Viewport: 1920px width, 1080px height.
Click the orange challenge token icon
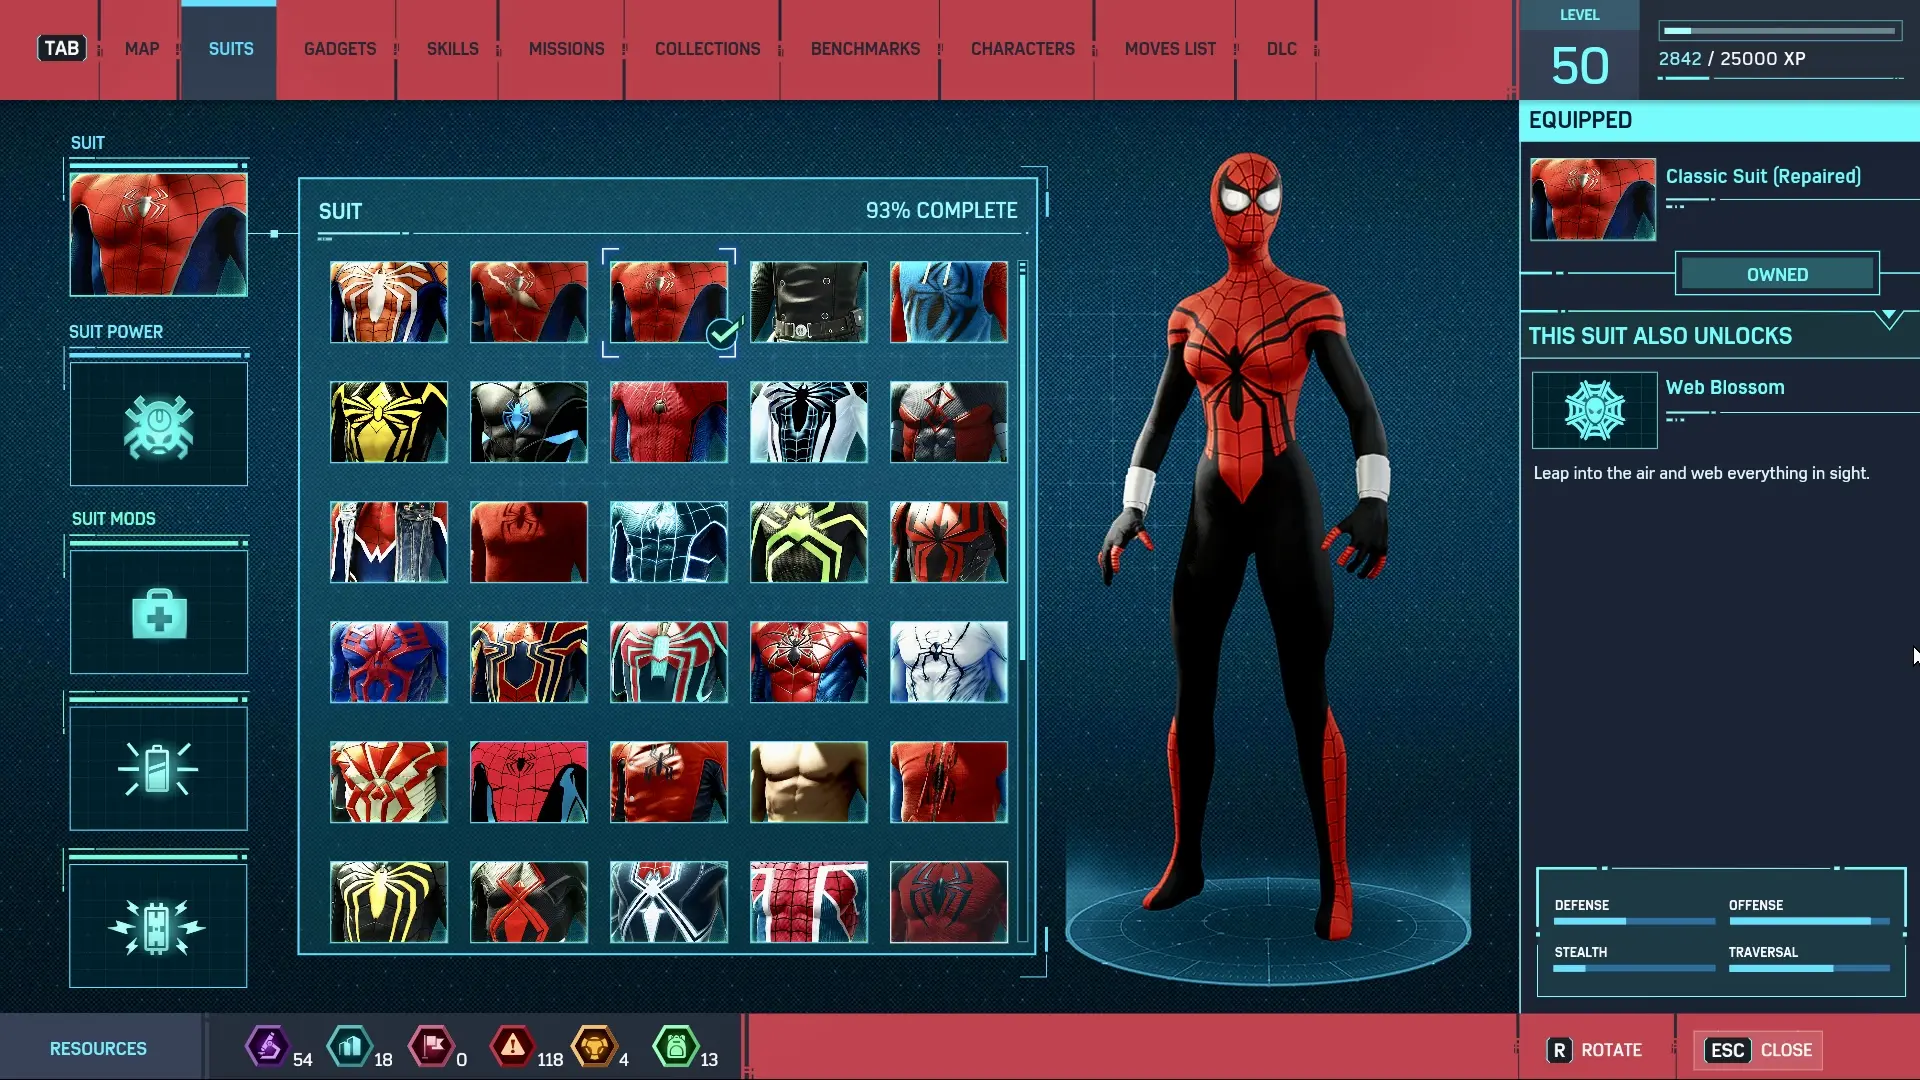pyautogui.click(x=594, y=1047)
